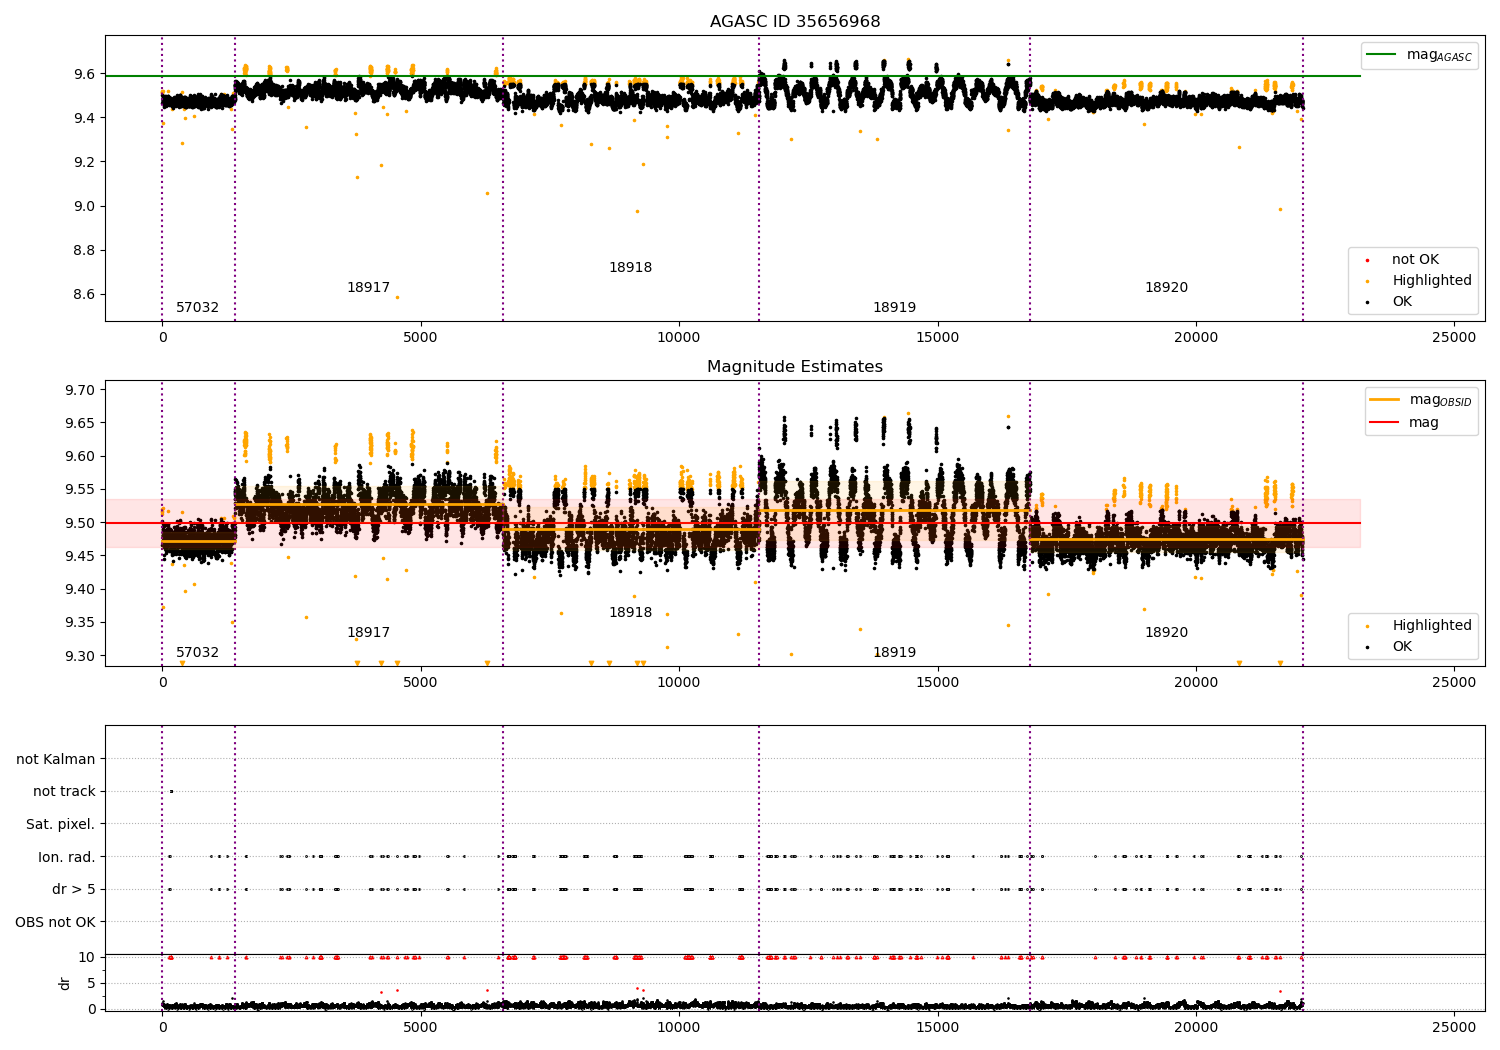Image resolution: width=1500 pixels, height=1050 pixels.
Task: Click red line swatch beside 'mag' legend entry
Action: tap(1385, 422)
